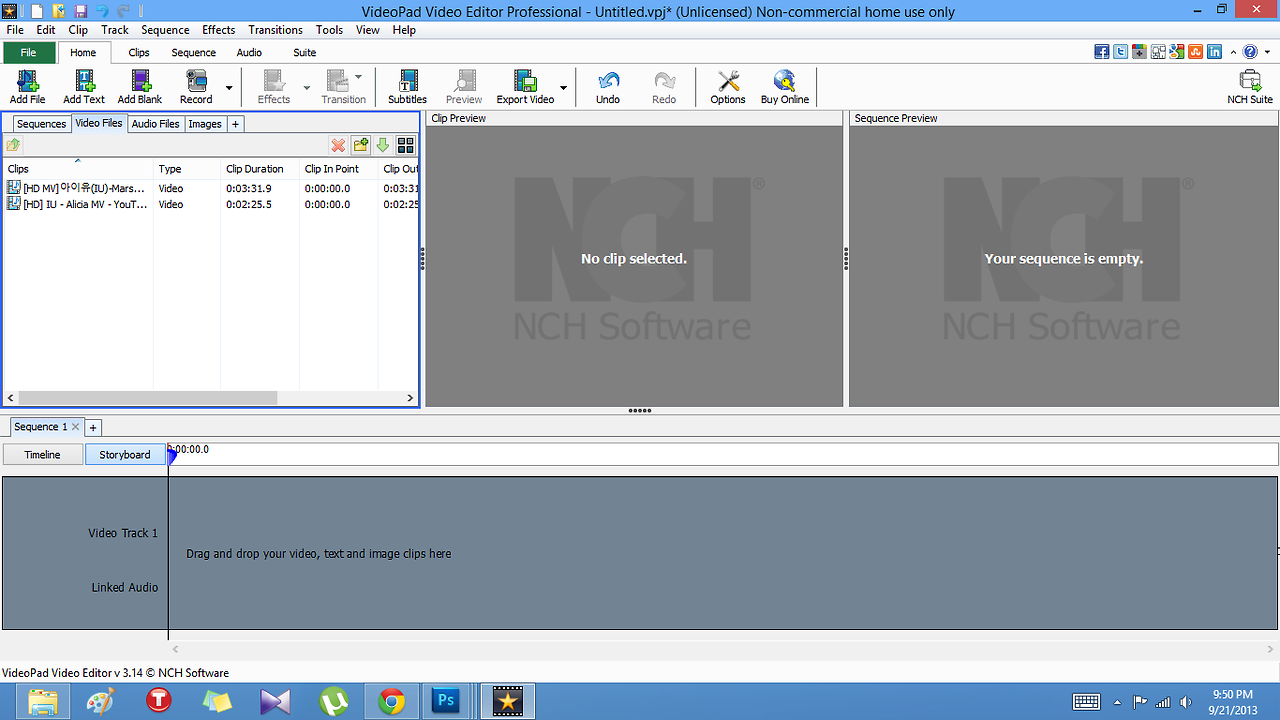Open the Options dialog
Image resolution: width=1280 pixels, height=720 pixels.
click(x=728, y=87)
